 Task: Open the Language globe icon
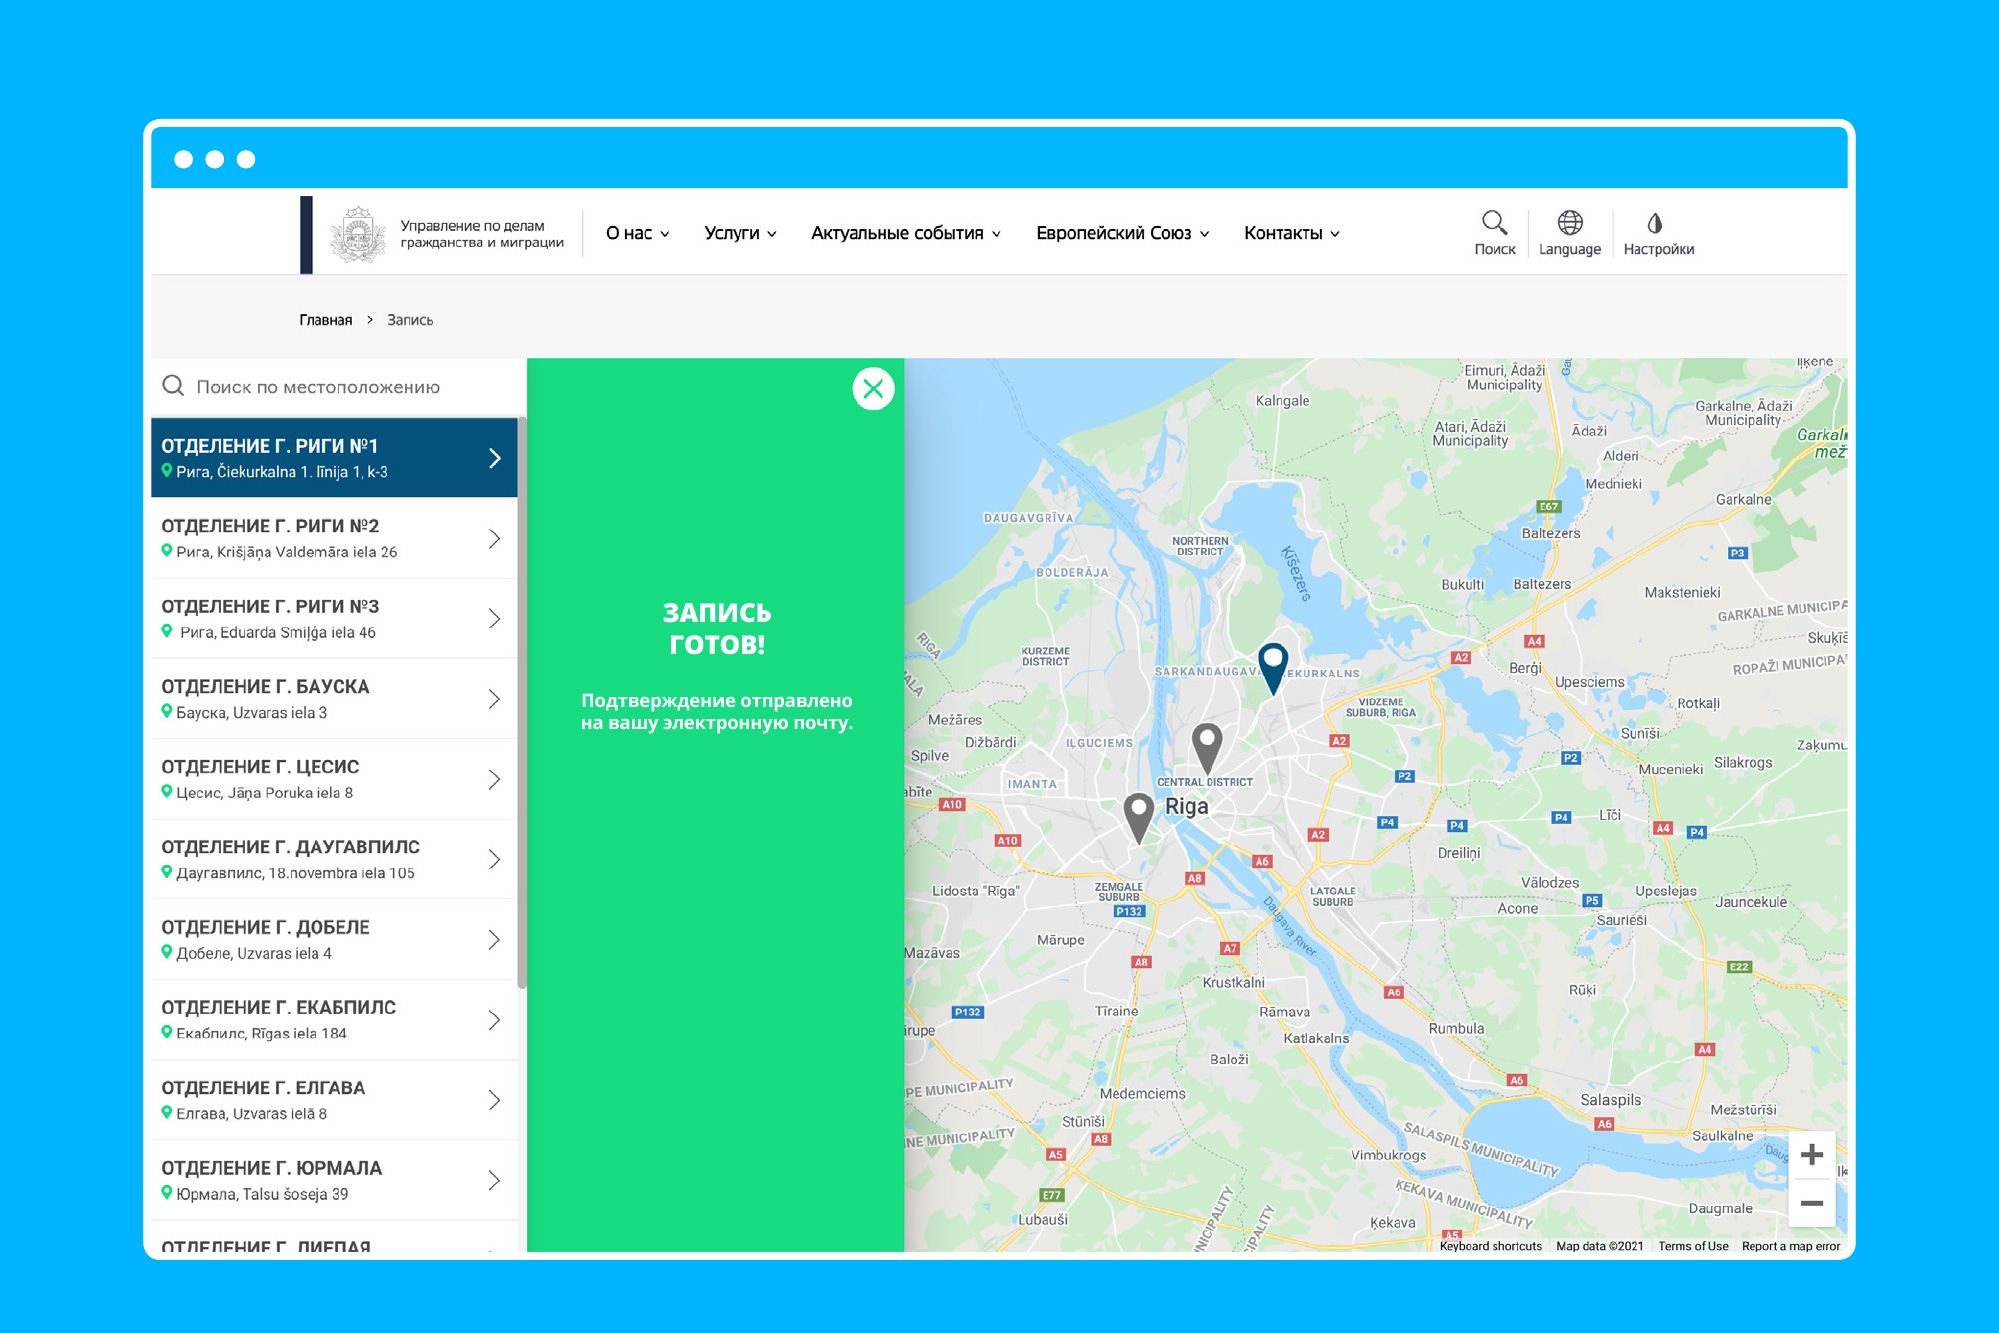(1569, 223)
